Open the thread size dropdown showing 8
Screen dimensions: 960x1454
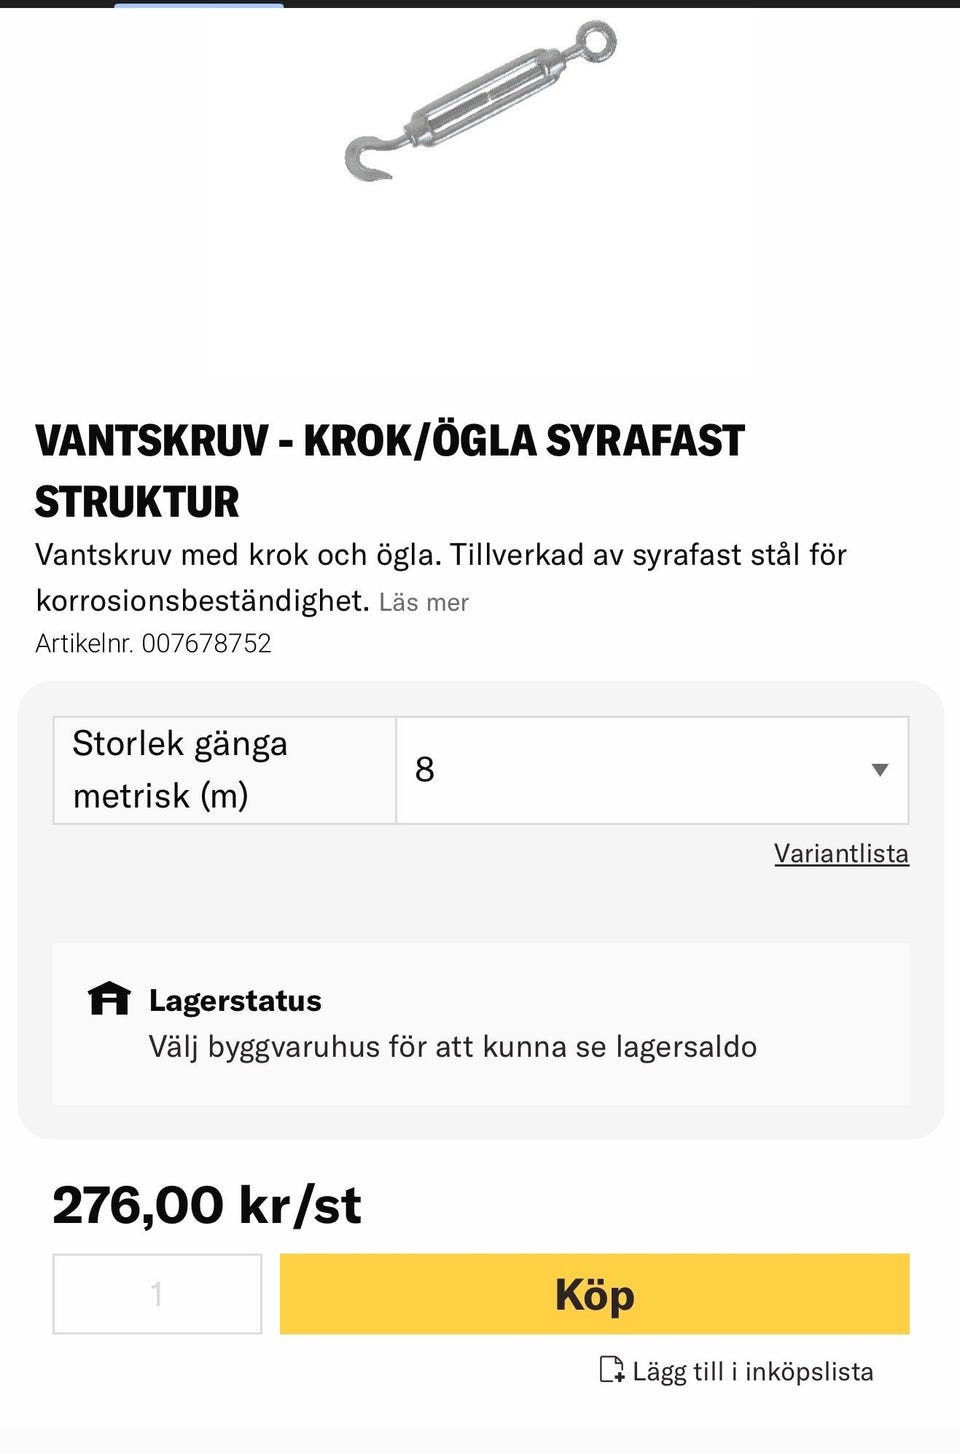click(x=652, y=770)
